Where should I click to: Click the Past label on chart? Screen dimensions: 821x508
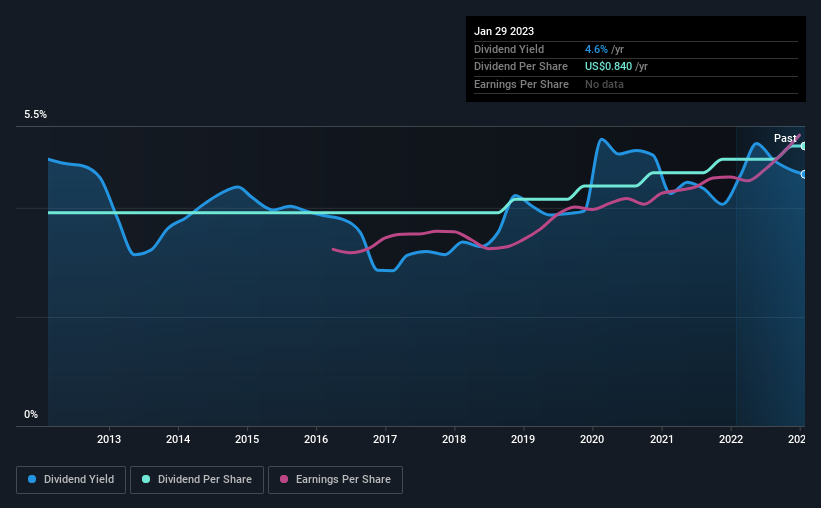[785, 138]
